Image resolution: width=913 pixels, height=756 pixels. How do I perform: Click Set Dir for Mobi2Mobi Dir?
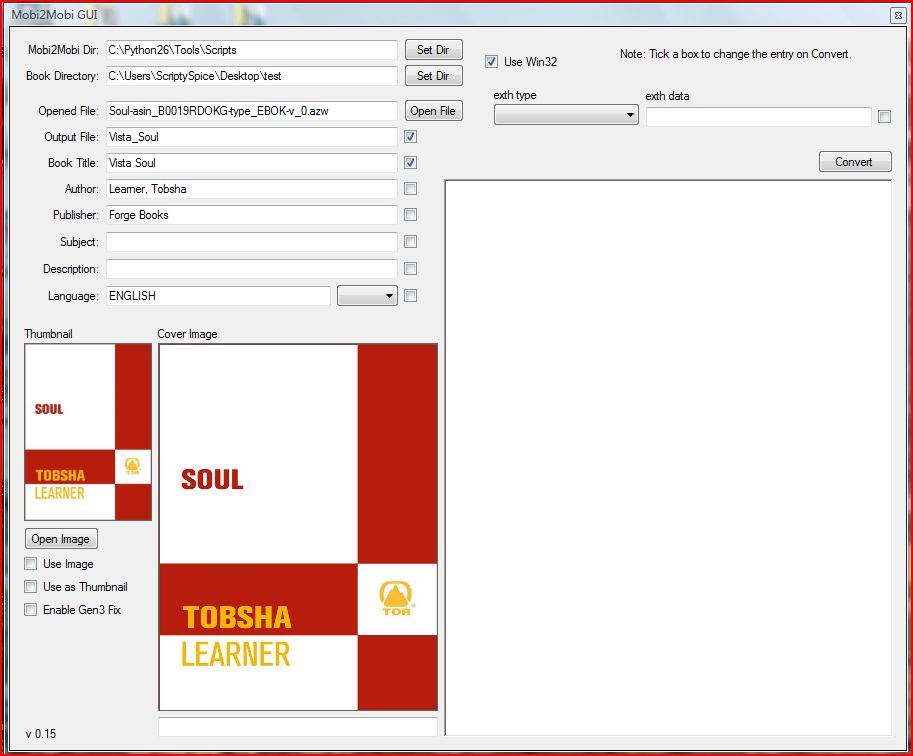coord(433,50)
